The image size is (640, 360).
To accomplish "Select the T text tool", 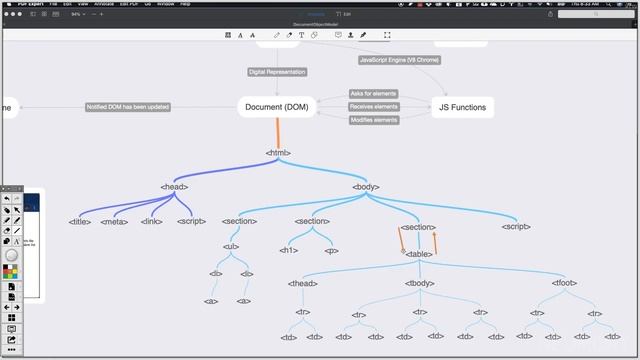I will pyautogui.click(x=301, y=35).
